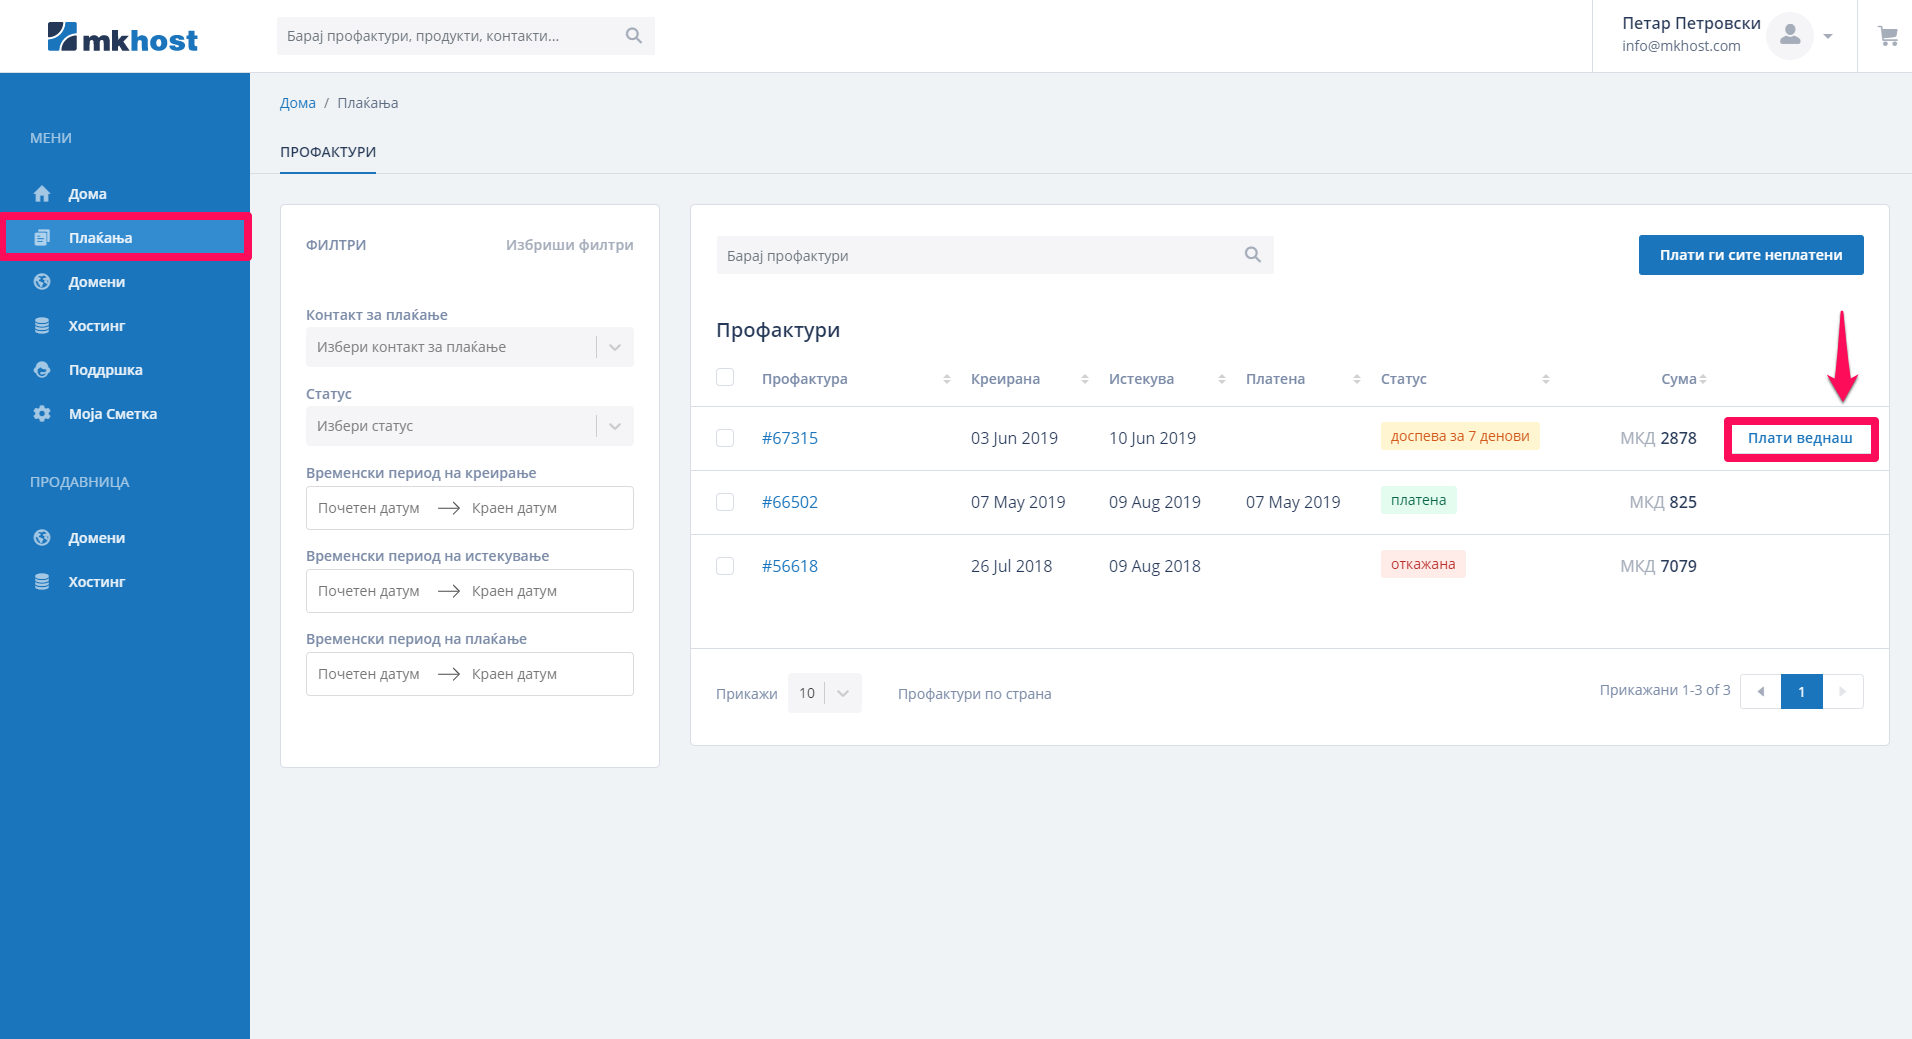Click the top search magnifier icon
The image size is (1912, 1039).
(x=633, y=36)
